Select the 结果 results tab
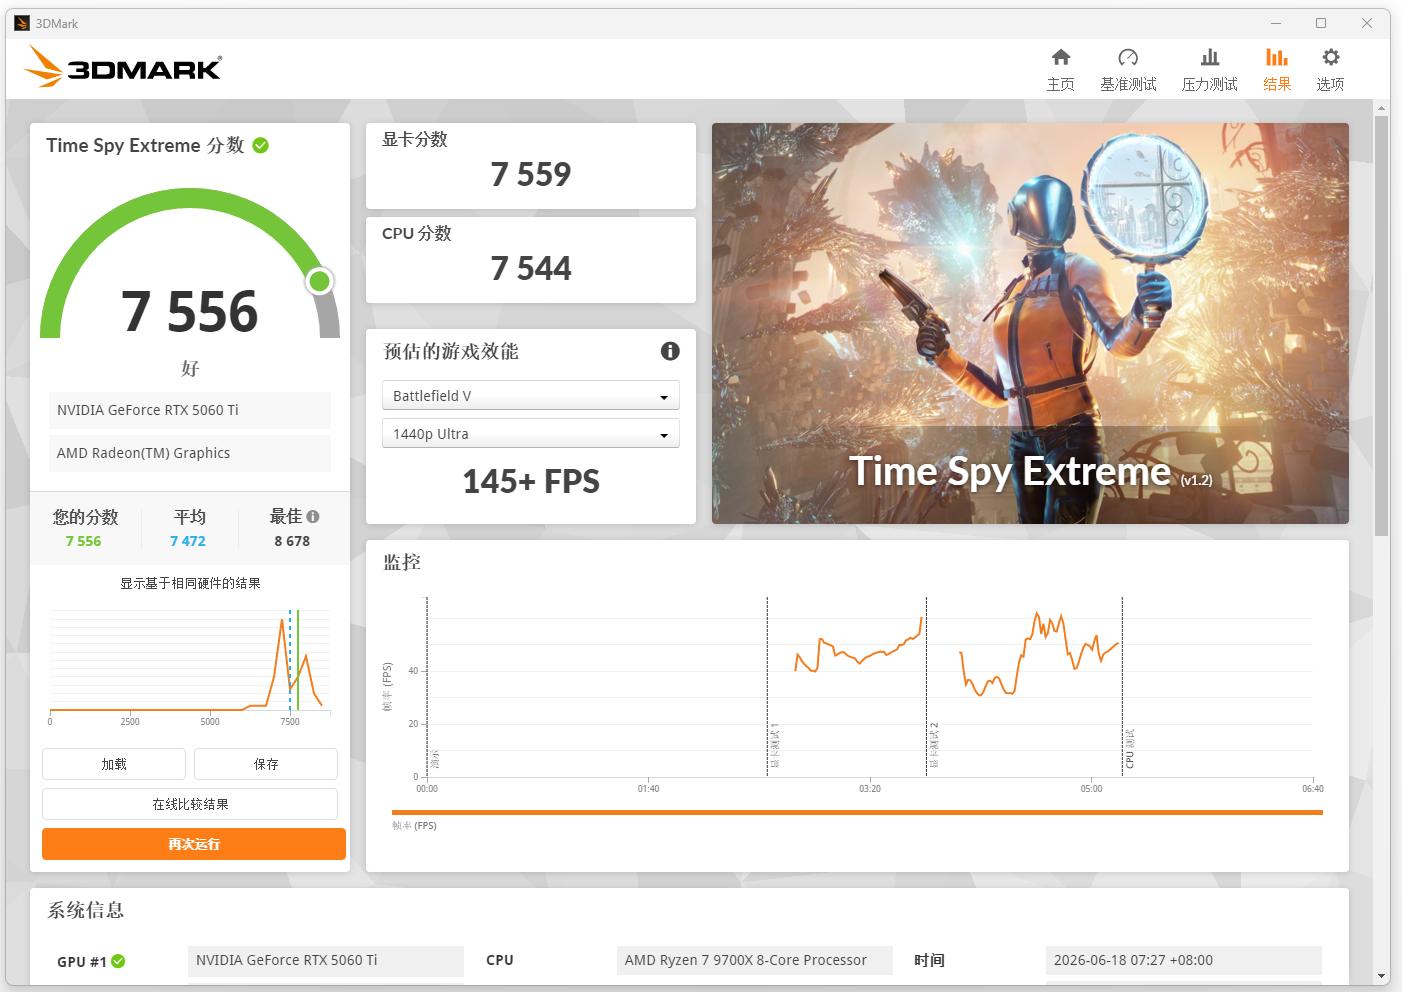 [x=1277, y=69]
